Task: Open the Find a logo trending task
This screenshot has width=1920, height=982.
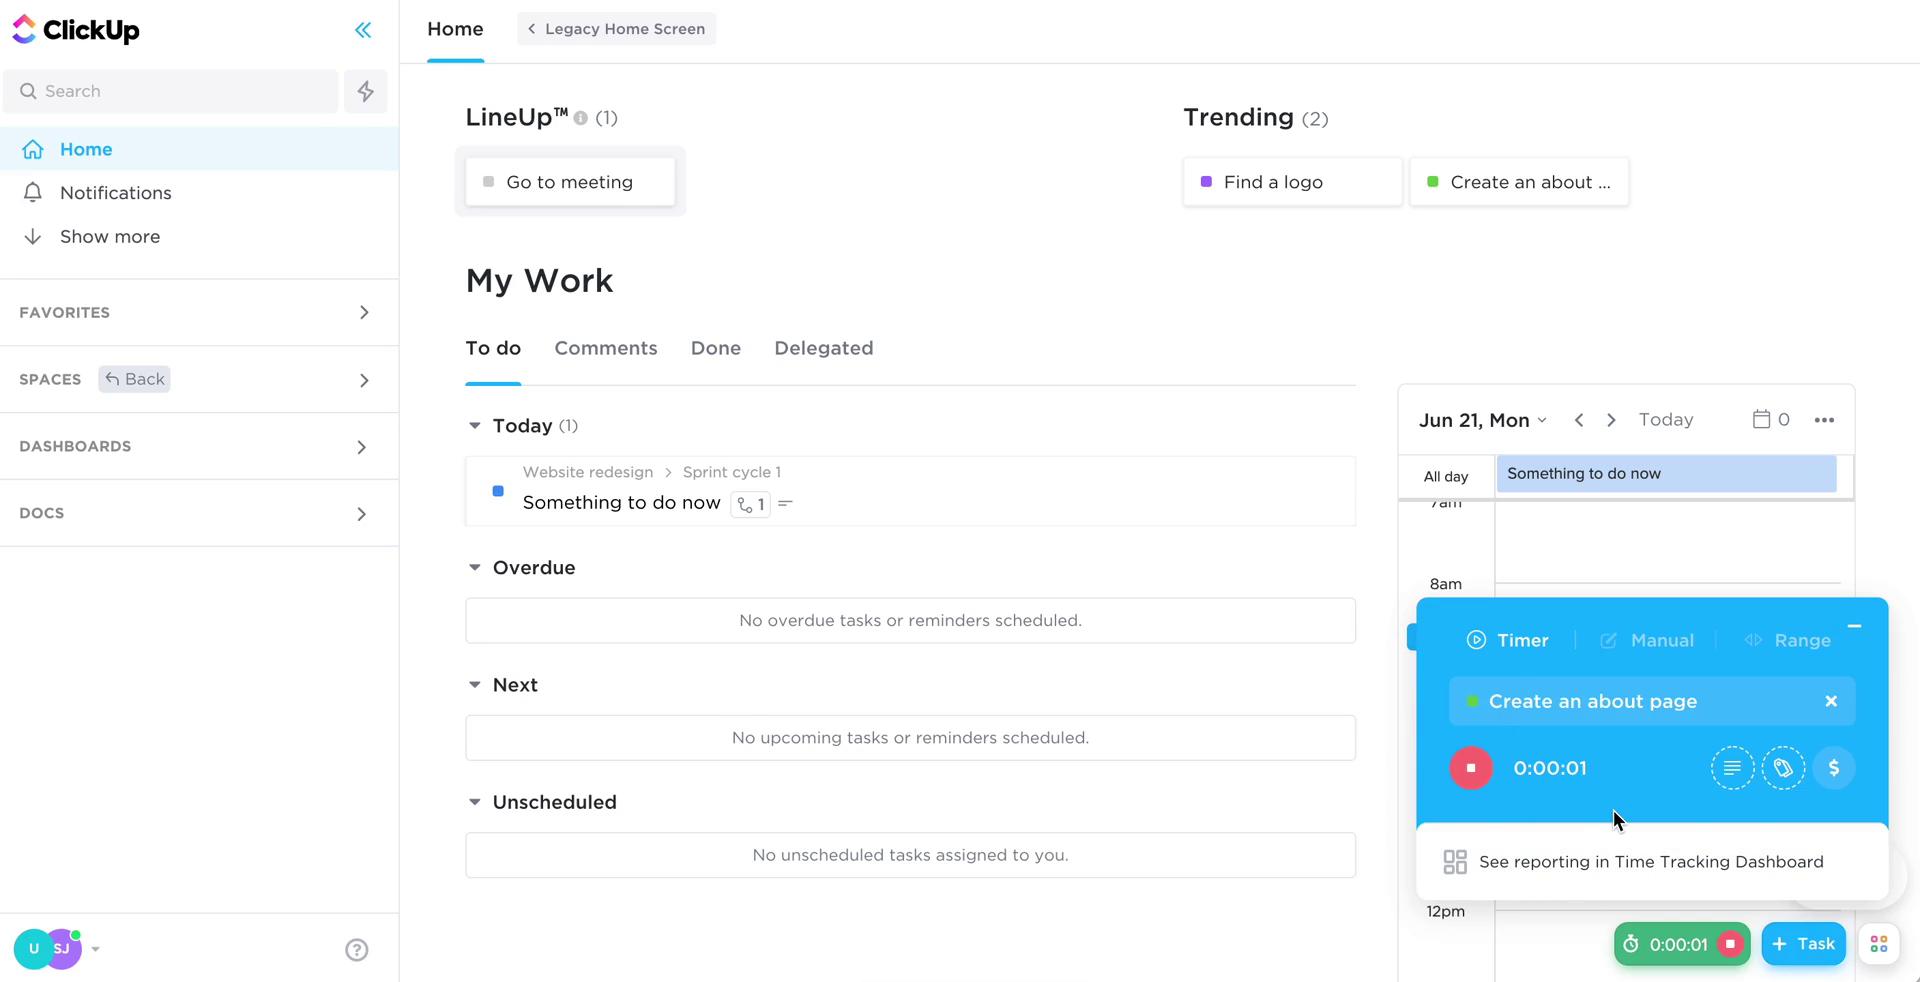Action: (x=1292, y=182)
